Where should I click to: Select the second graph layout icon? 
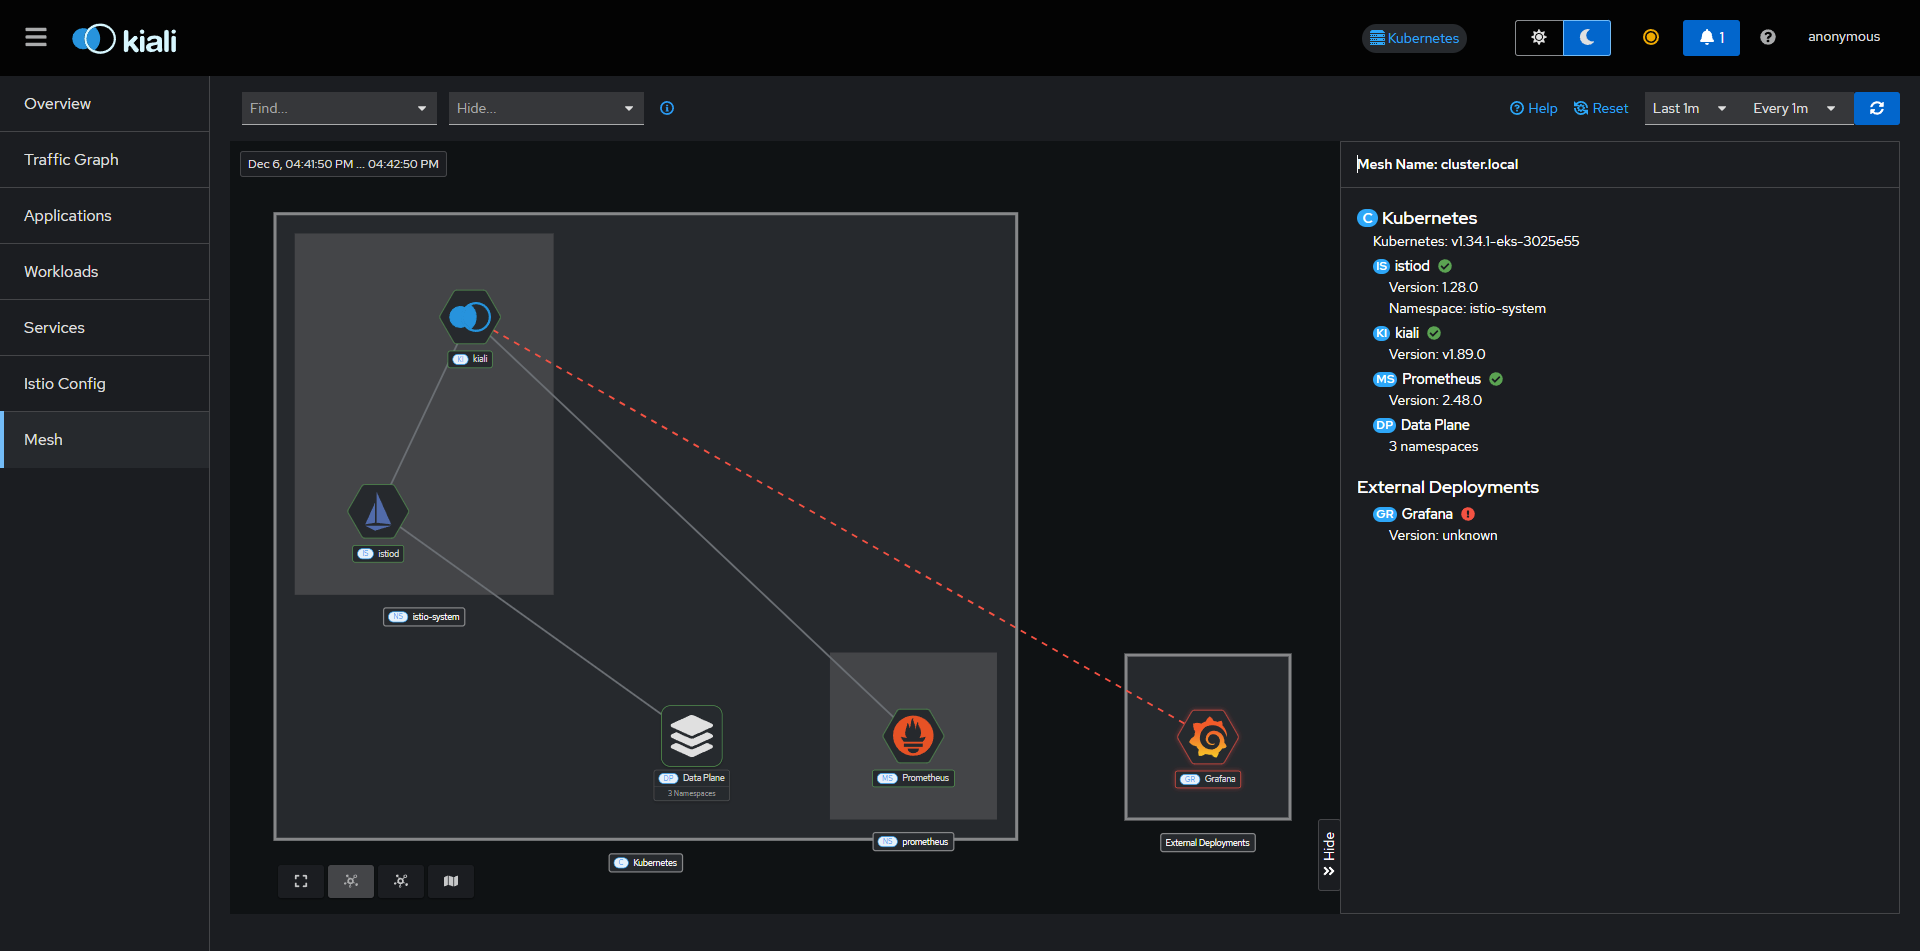400,881
